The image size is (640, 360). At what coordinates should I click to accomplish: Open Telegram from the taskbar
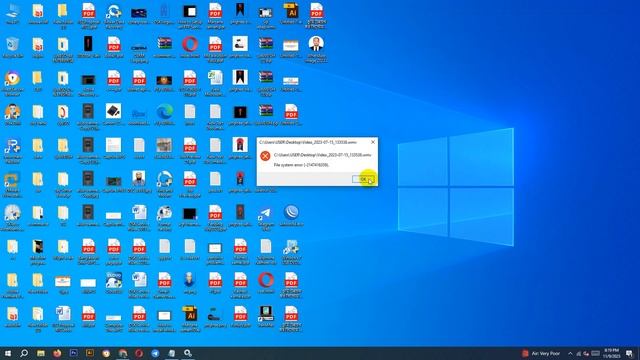[x=155, y=353]
